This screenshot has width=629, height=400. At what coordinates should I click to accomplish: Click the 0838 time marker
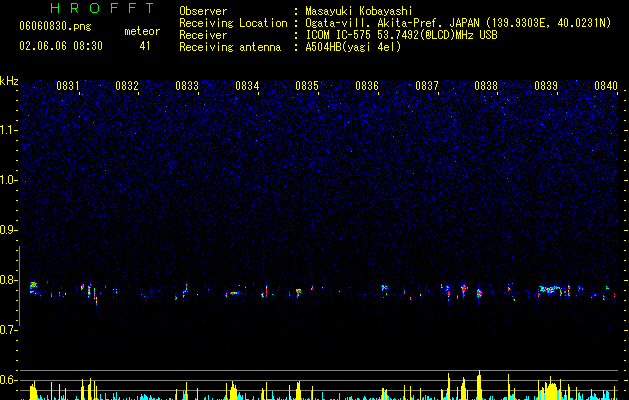[x=486, y=86]
